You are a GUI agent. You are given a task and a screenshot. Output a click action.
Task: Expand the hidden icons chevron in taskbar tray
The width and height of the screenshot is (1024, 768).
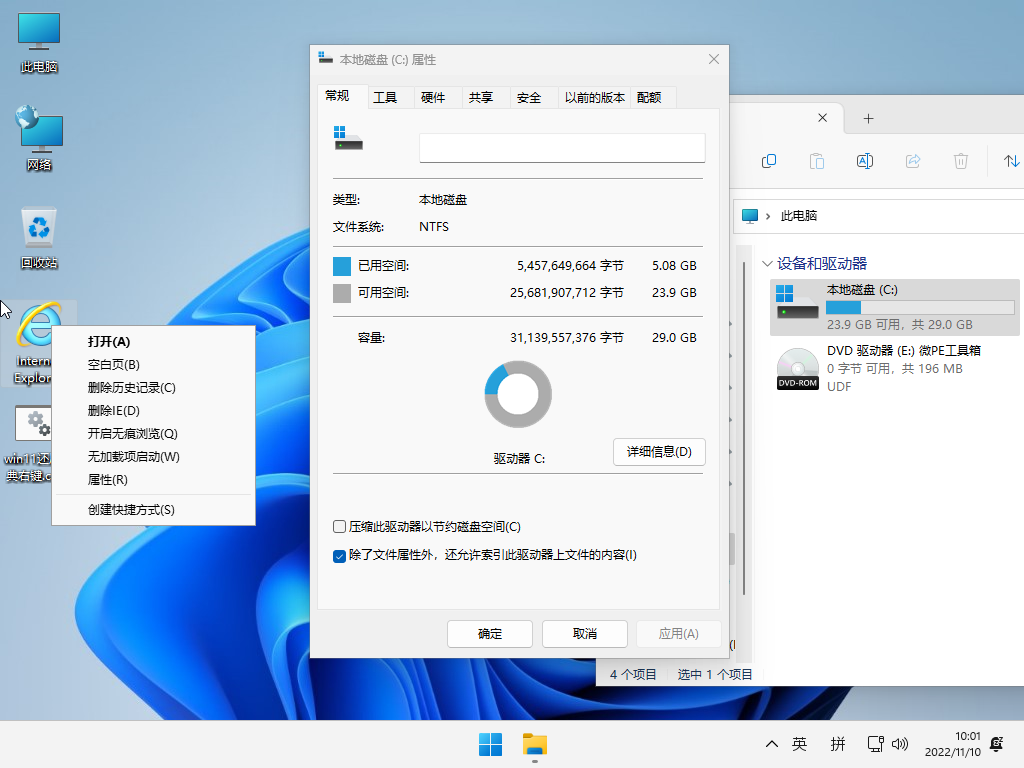(771, 744)
